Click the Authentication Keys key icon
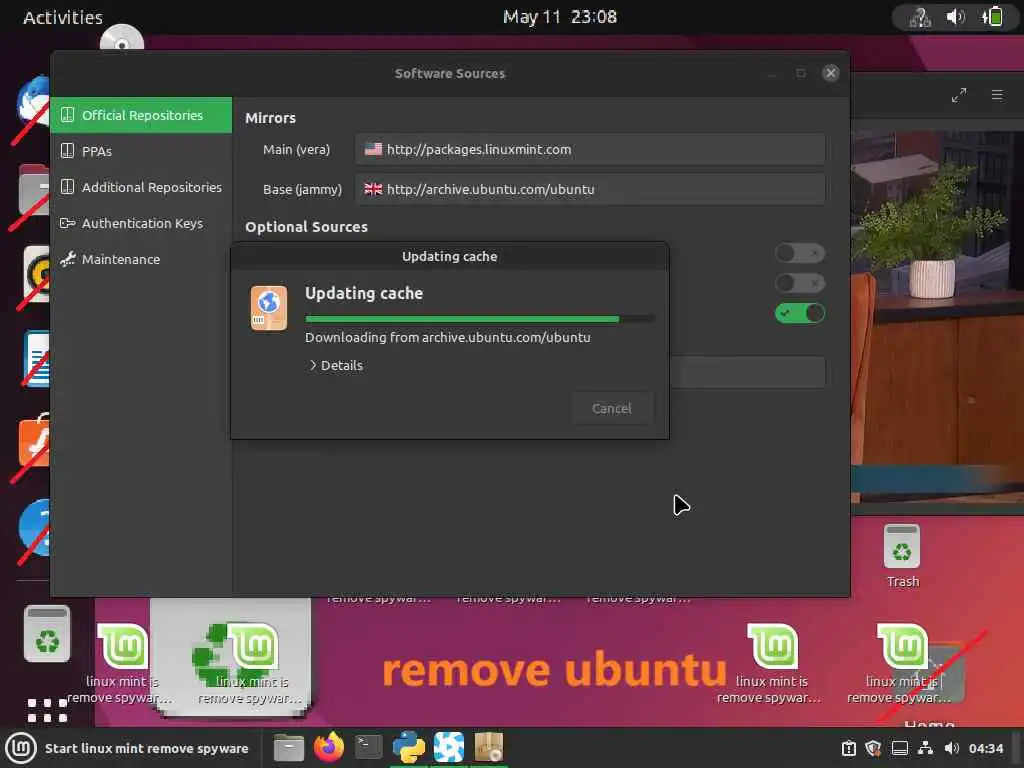This screenshot has height=768, width=1024. pyautogui.click(x=67, y=223)
